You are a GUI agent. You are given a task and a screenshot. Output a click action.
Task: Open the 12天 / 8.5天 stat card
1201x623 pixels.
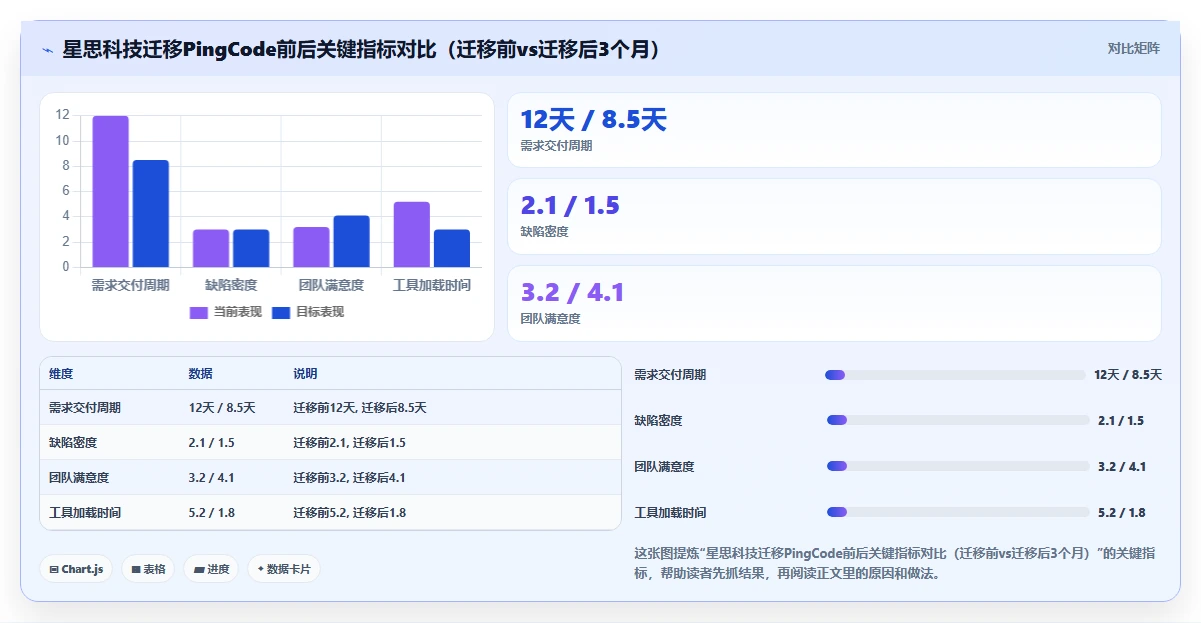834,130
